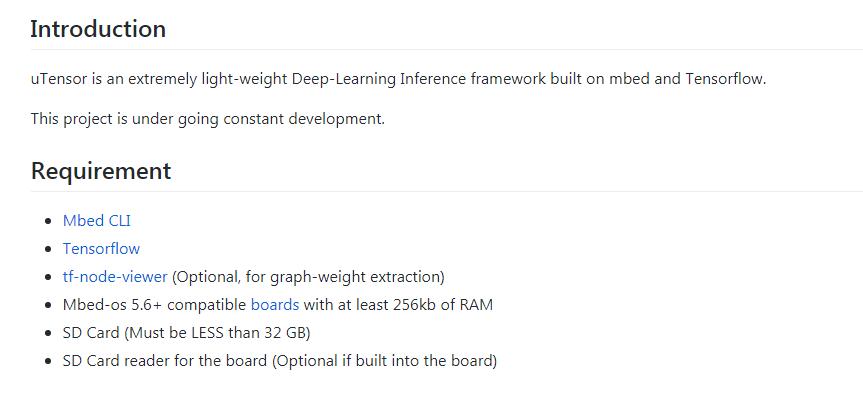Click bullet beside SD Card reader line
863x396 pixels.
point(50,361)
